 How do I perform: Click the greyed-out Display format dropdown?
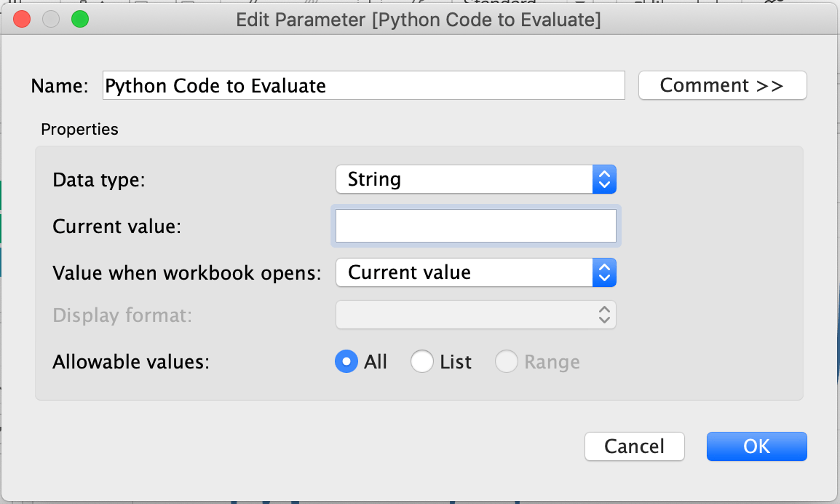pyautogui.click(x=476, y=315)
